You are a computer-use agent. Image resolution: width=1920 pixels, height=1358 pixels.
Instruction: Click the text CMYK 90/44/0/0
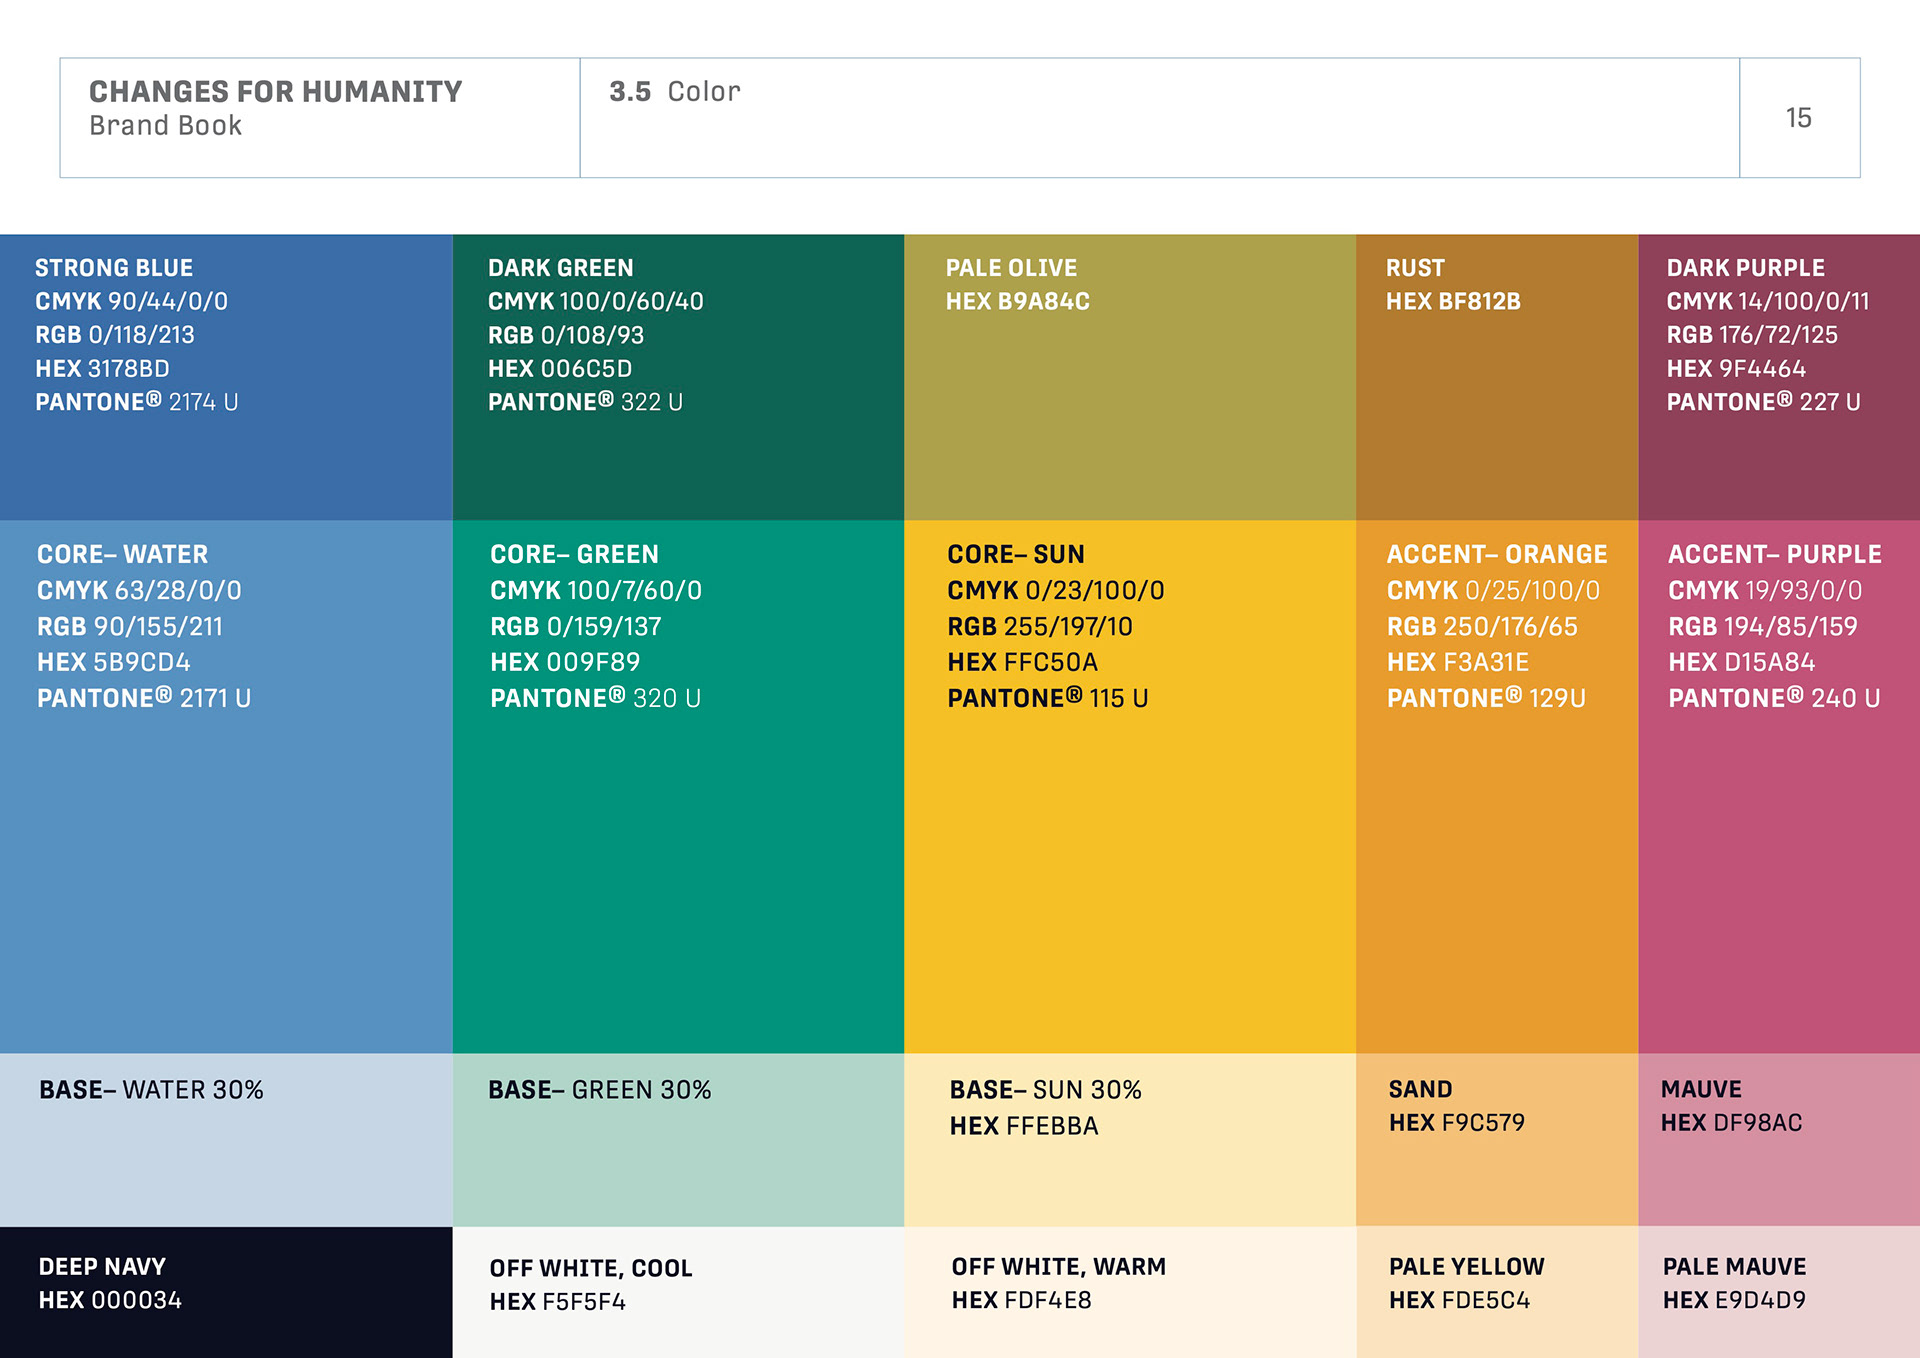pos(131,302)
